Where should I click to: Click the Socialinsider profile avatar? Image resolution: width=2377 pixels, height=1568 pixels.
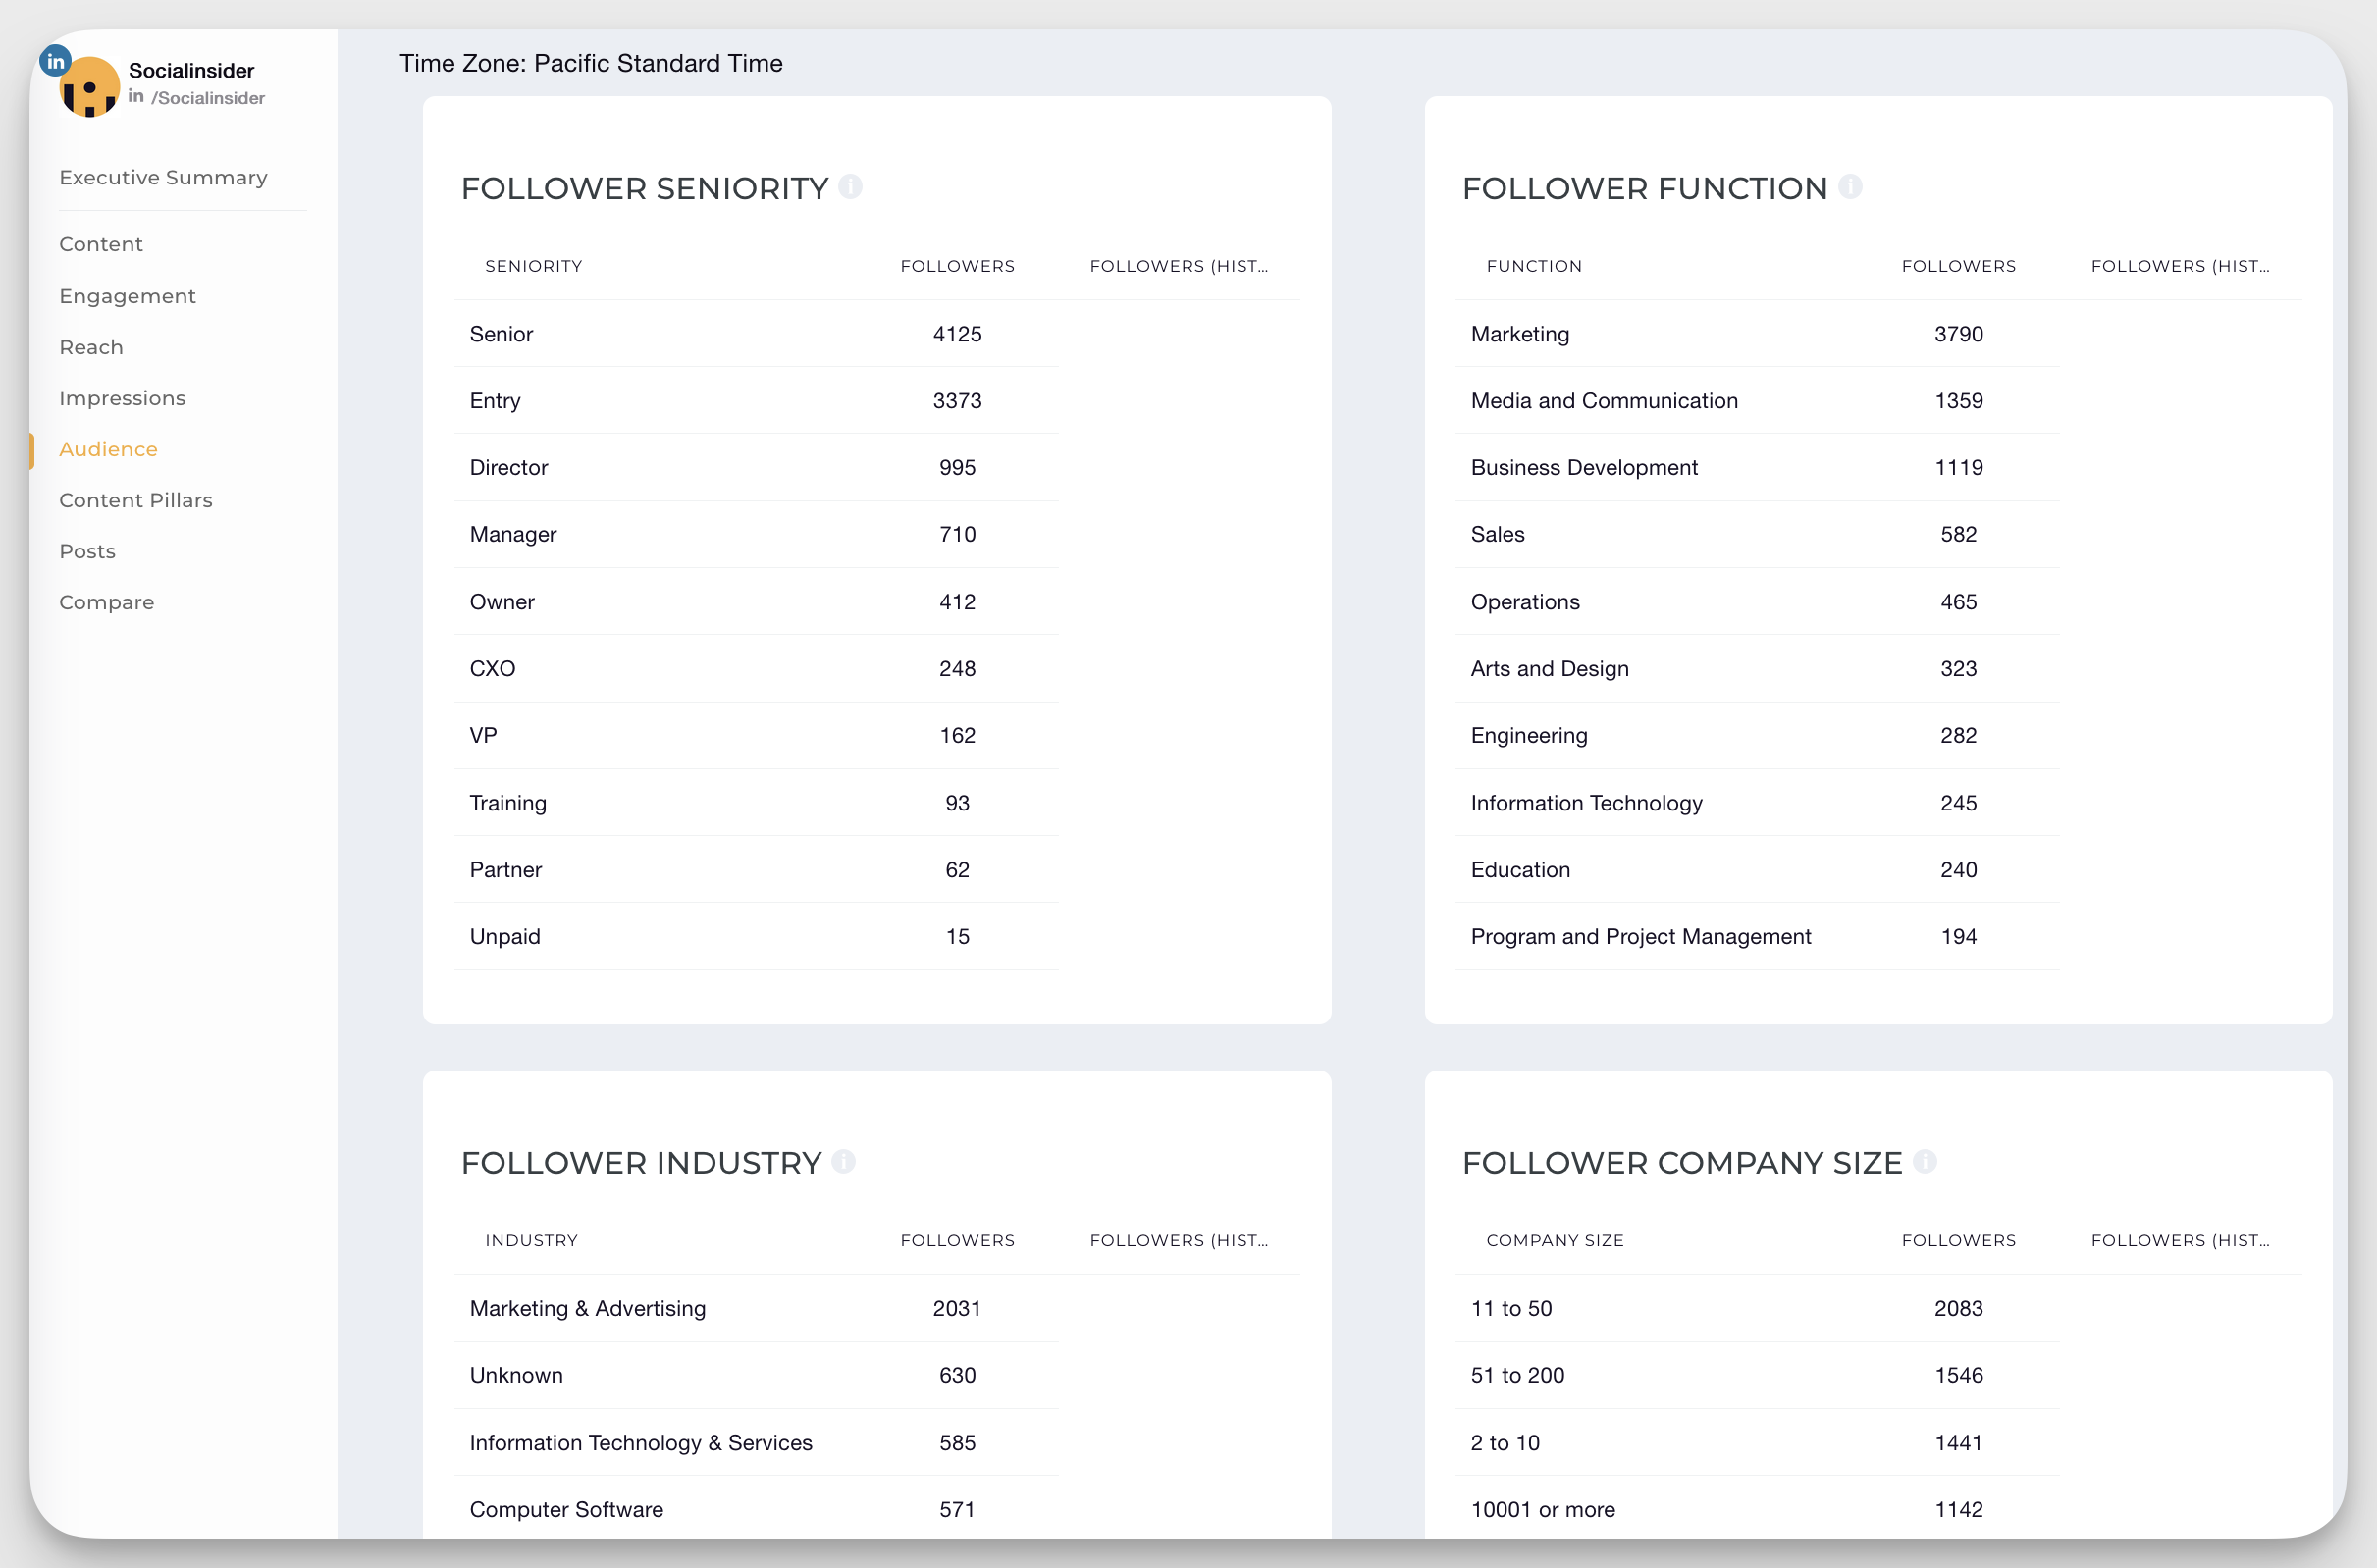[x=89, y=87]
